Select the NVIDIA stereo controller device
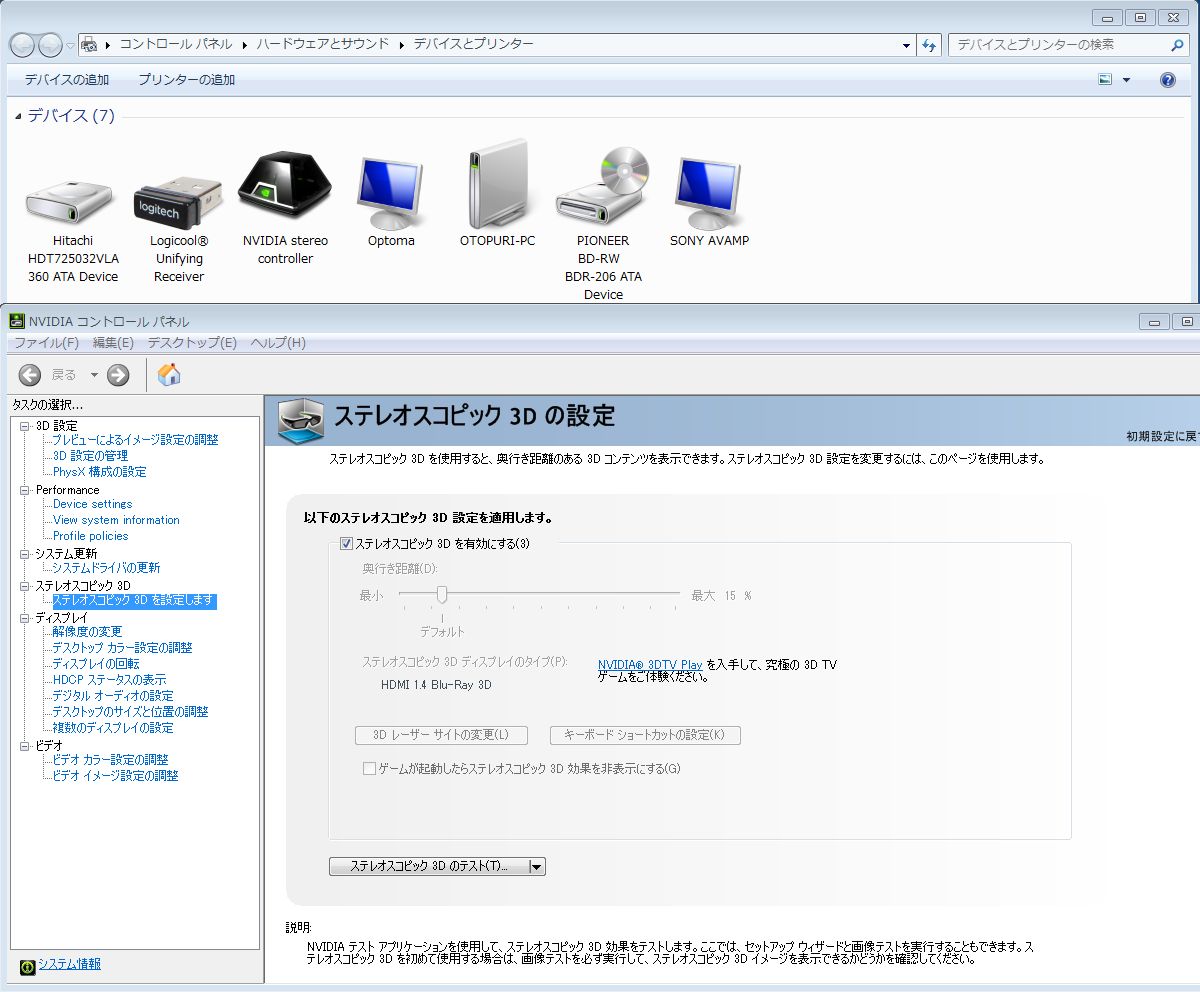Screen dimensions: 1200x992 (285, 185)
